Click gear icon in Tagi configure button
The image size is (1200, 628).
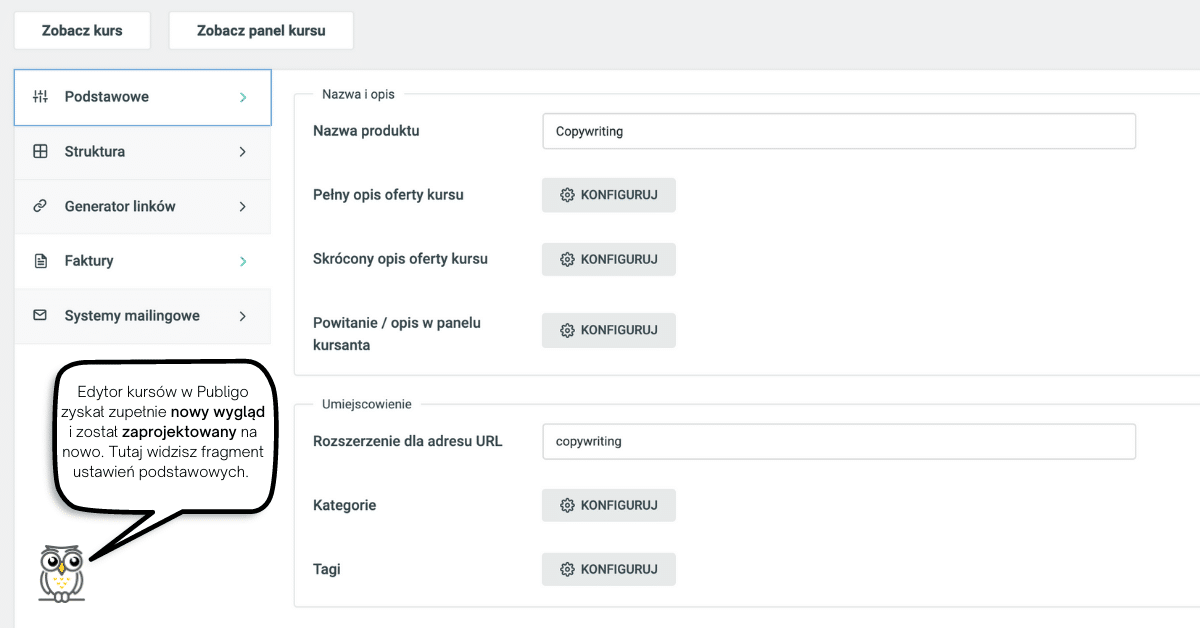point(567,569)
